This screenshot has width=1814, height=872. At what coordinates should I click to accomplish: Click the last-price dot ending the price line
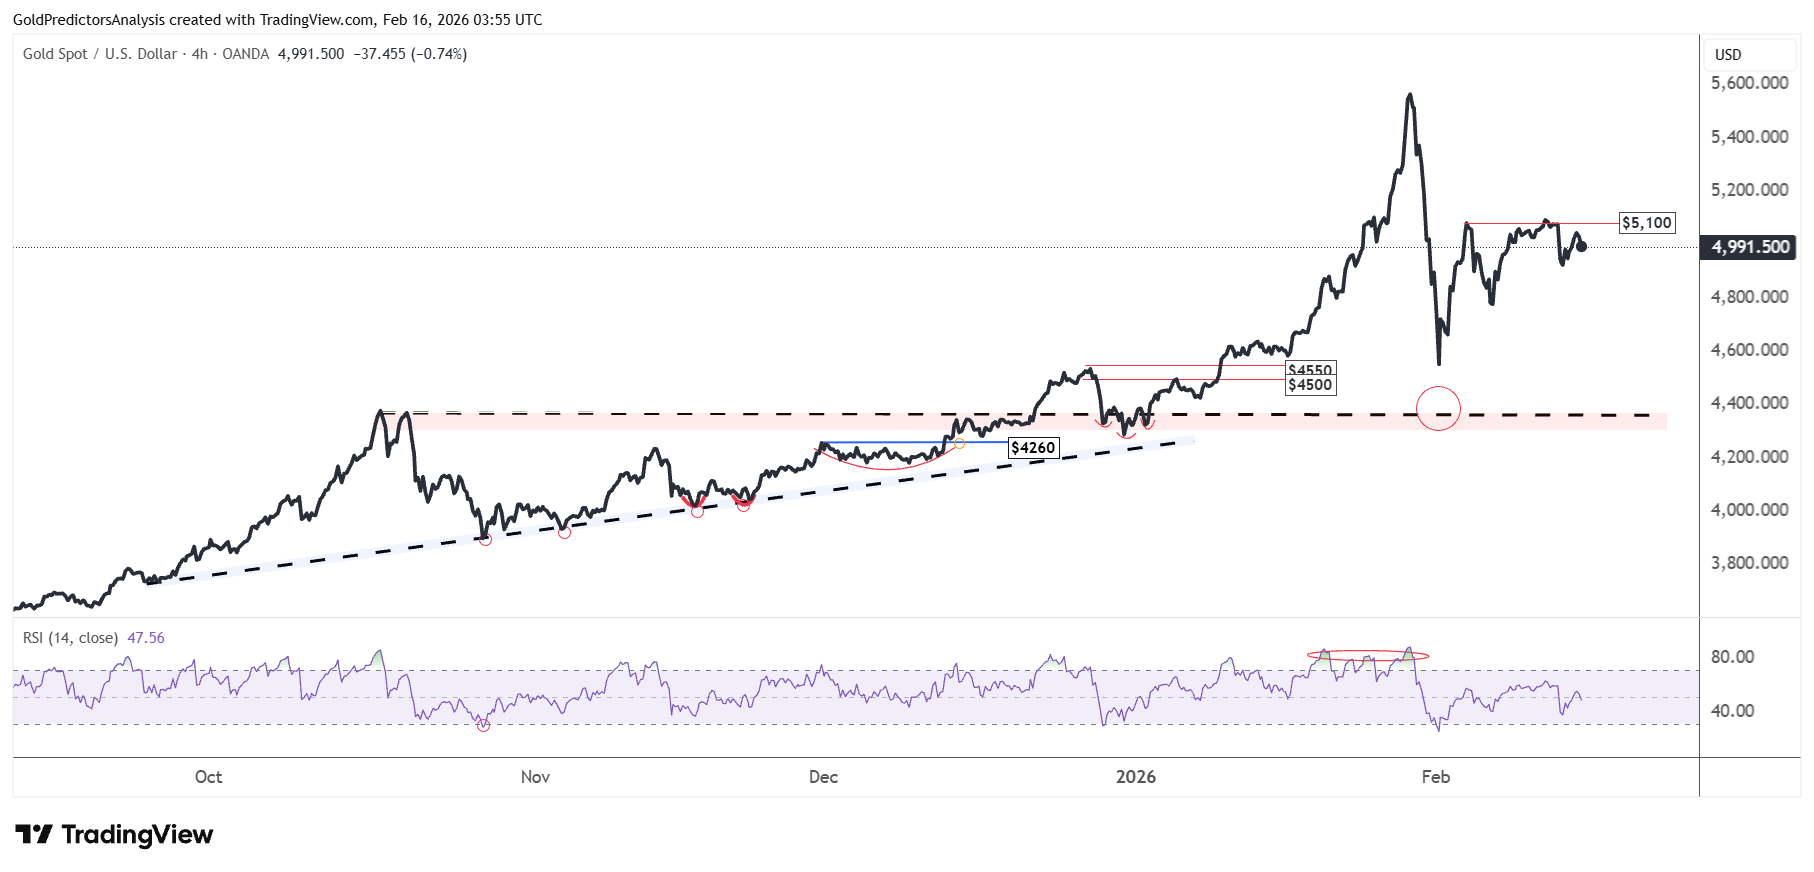[1581, 246]
